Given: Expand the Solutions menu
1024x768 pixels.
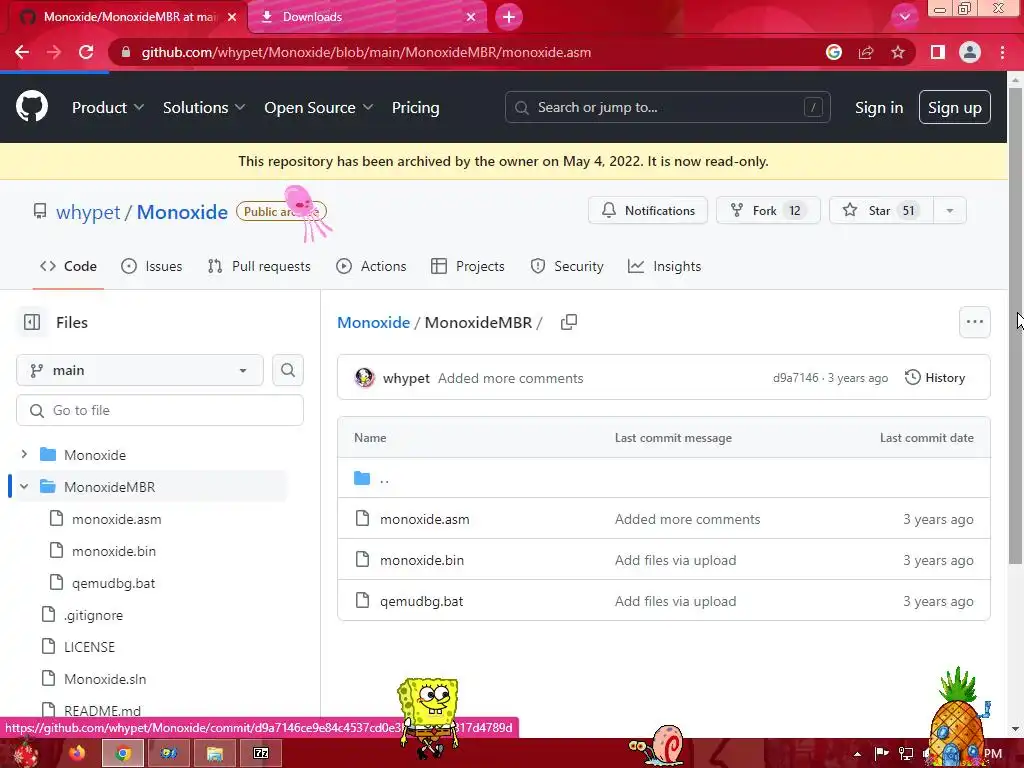Looking at the screenshot, I should pyautogui.click(x=204, y=108).
